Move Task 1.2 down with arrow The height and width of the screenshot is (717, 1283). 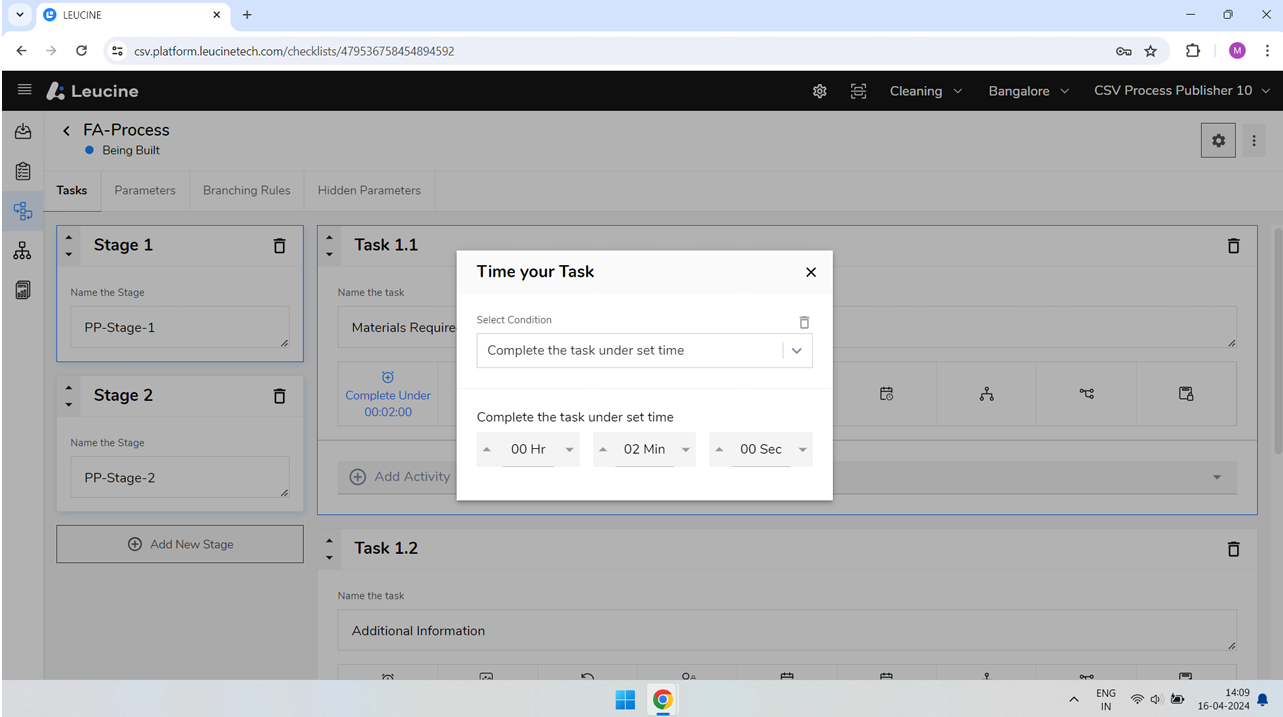(329, 557)
